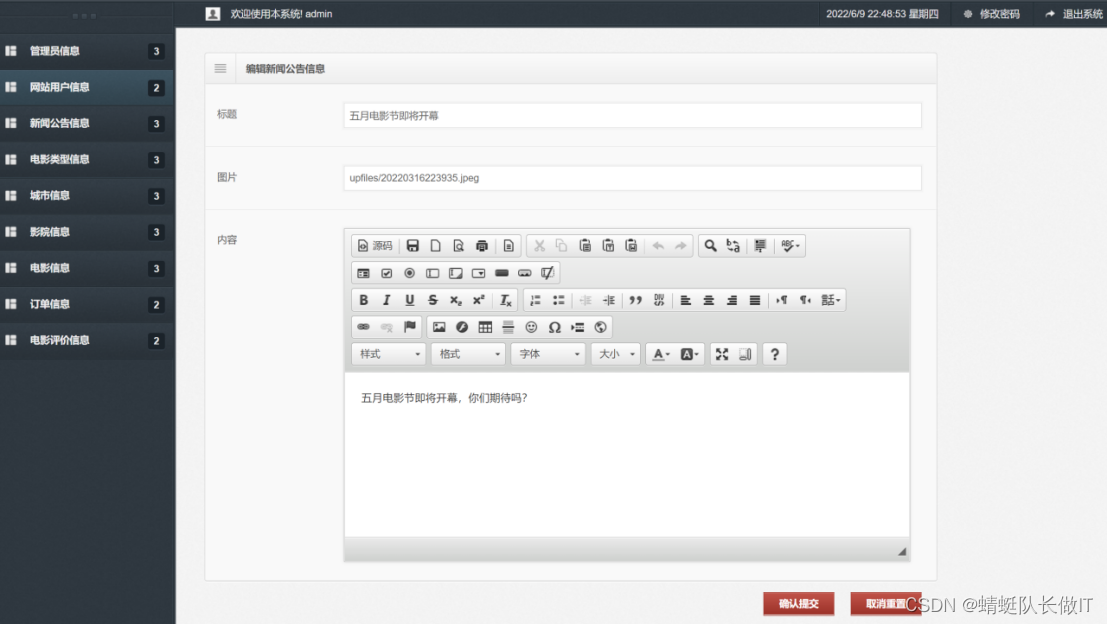Insert an image button element

tap(524, 273)
